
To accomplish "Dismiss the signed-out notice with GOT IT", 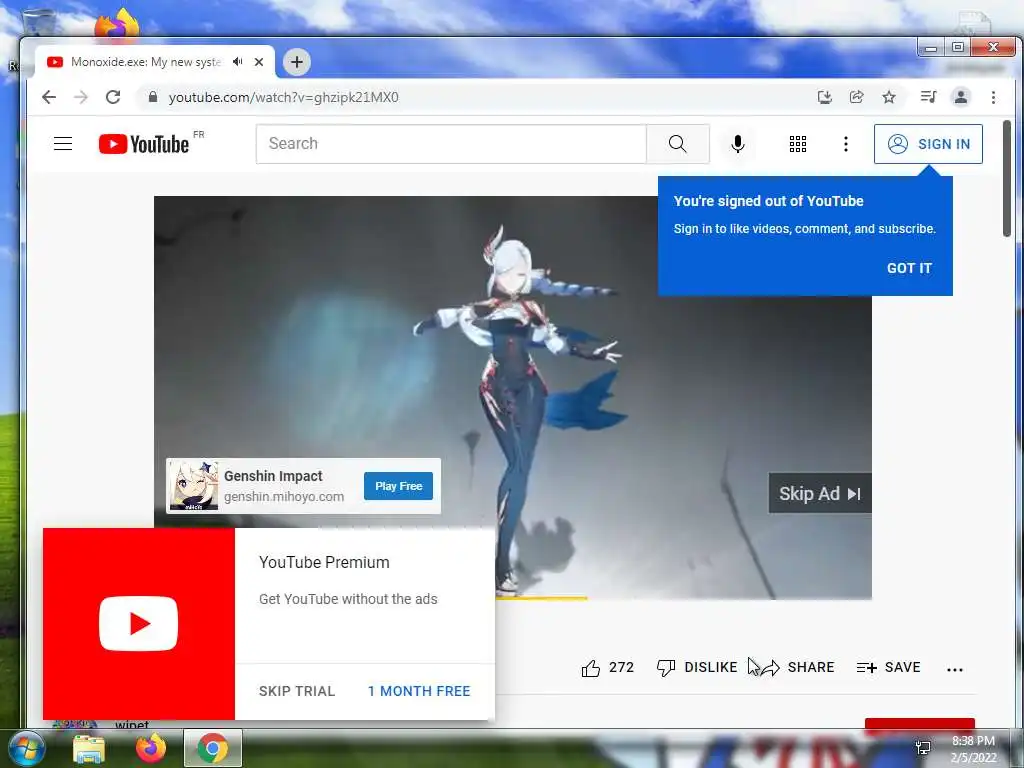I will 909,268.
